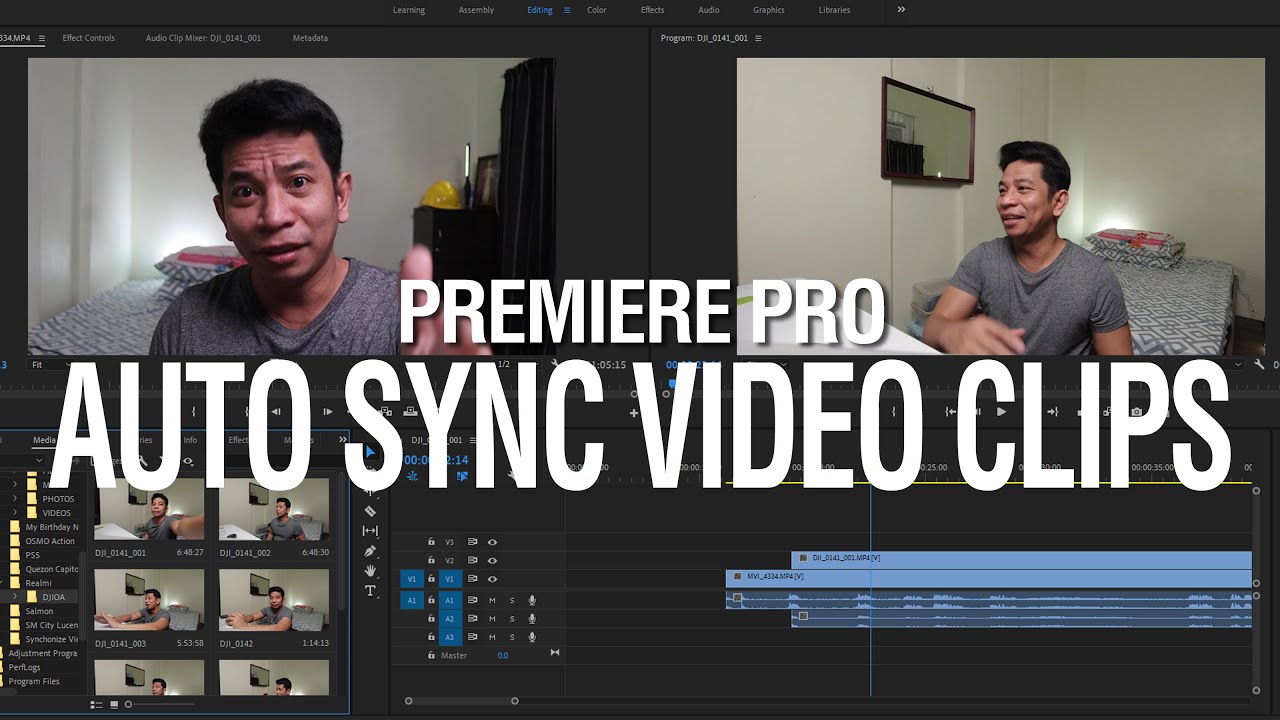1280x720 pixels.
Task: Select MVI_4334.MP4 clip on V1
Action: pos(988,577)
